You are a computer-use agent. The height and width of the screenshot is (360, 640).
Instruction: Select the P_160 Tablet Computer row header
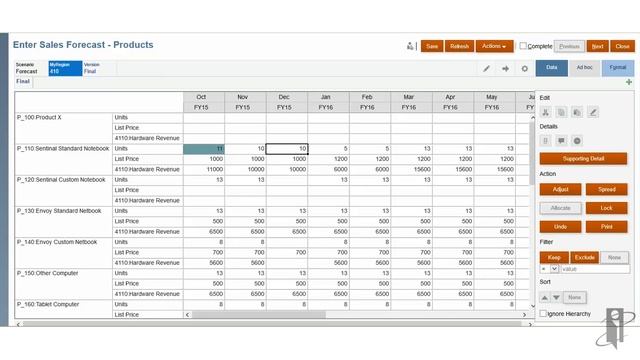[x=63, y=309]
